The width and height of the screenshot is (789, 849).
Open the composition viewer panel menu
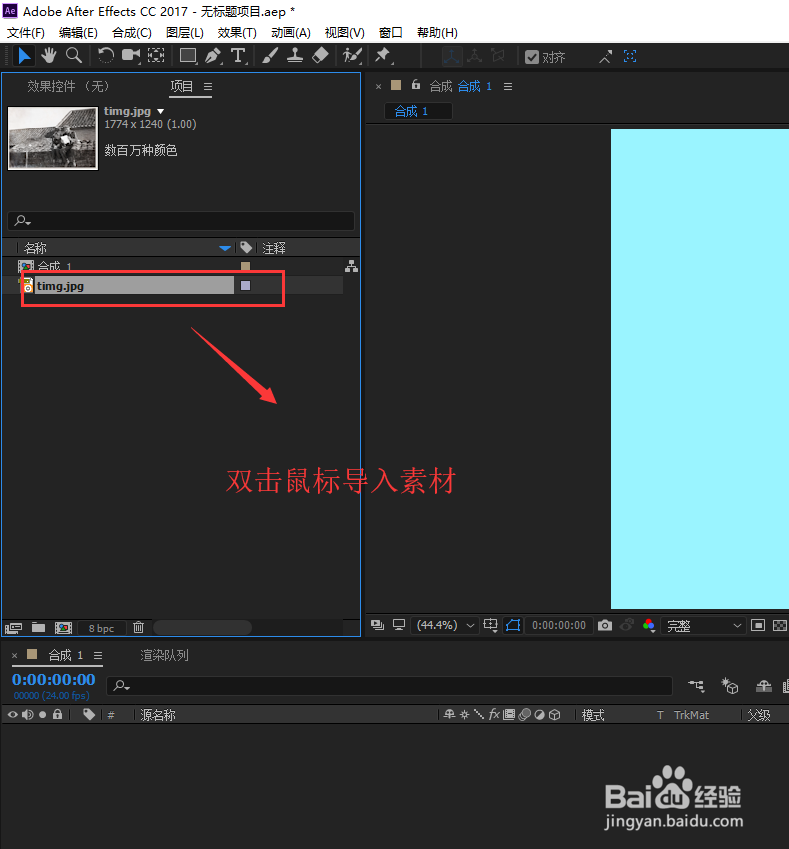coord(508,87)
